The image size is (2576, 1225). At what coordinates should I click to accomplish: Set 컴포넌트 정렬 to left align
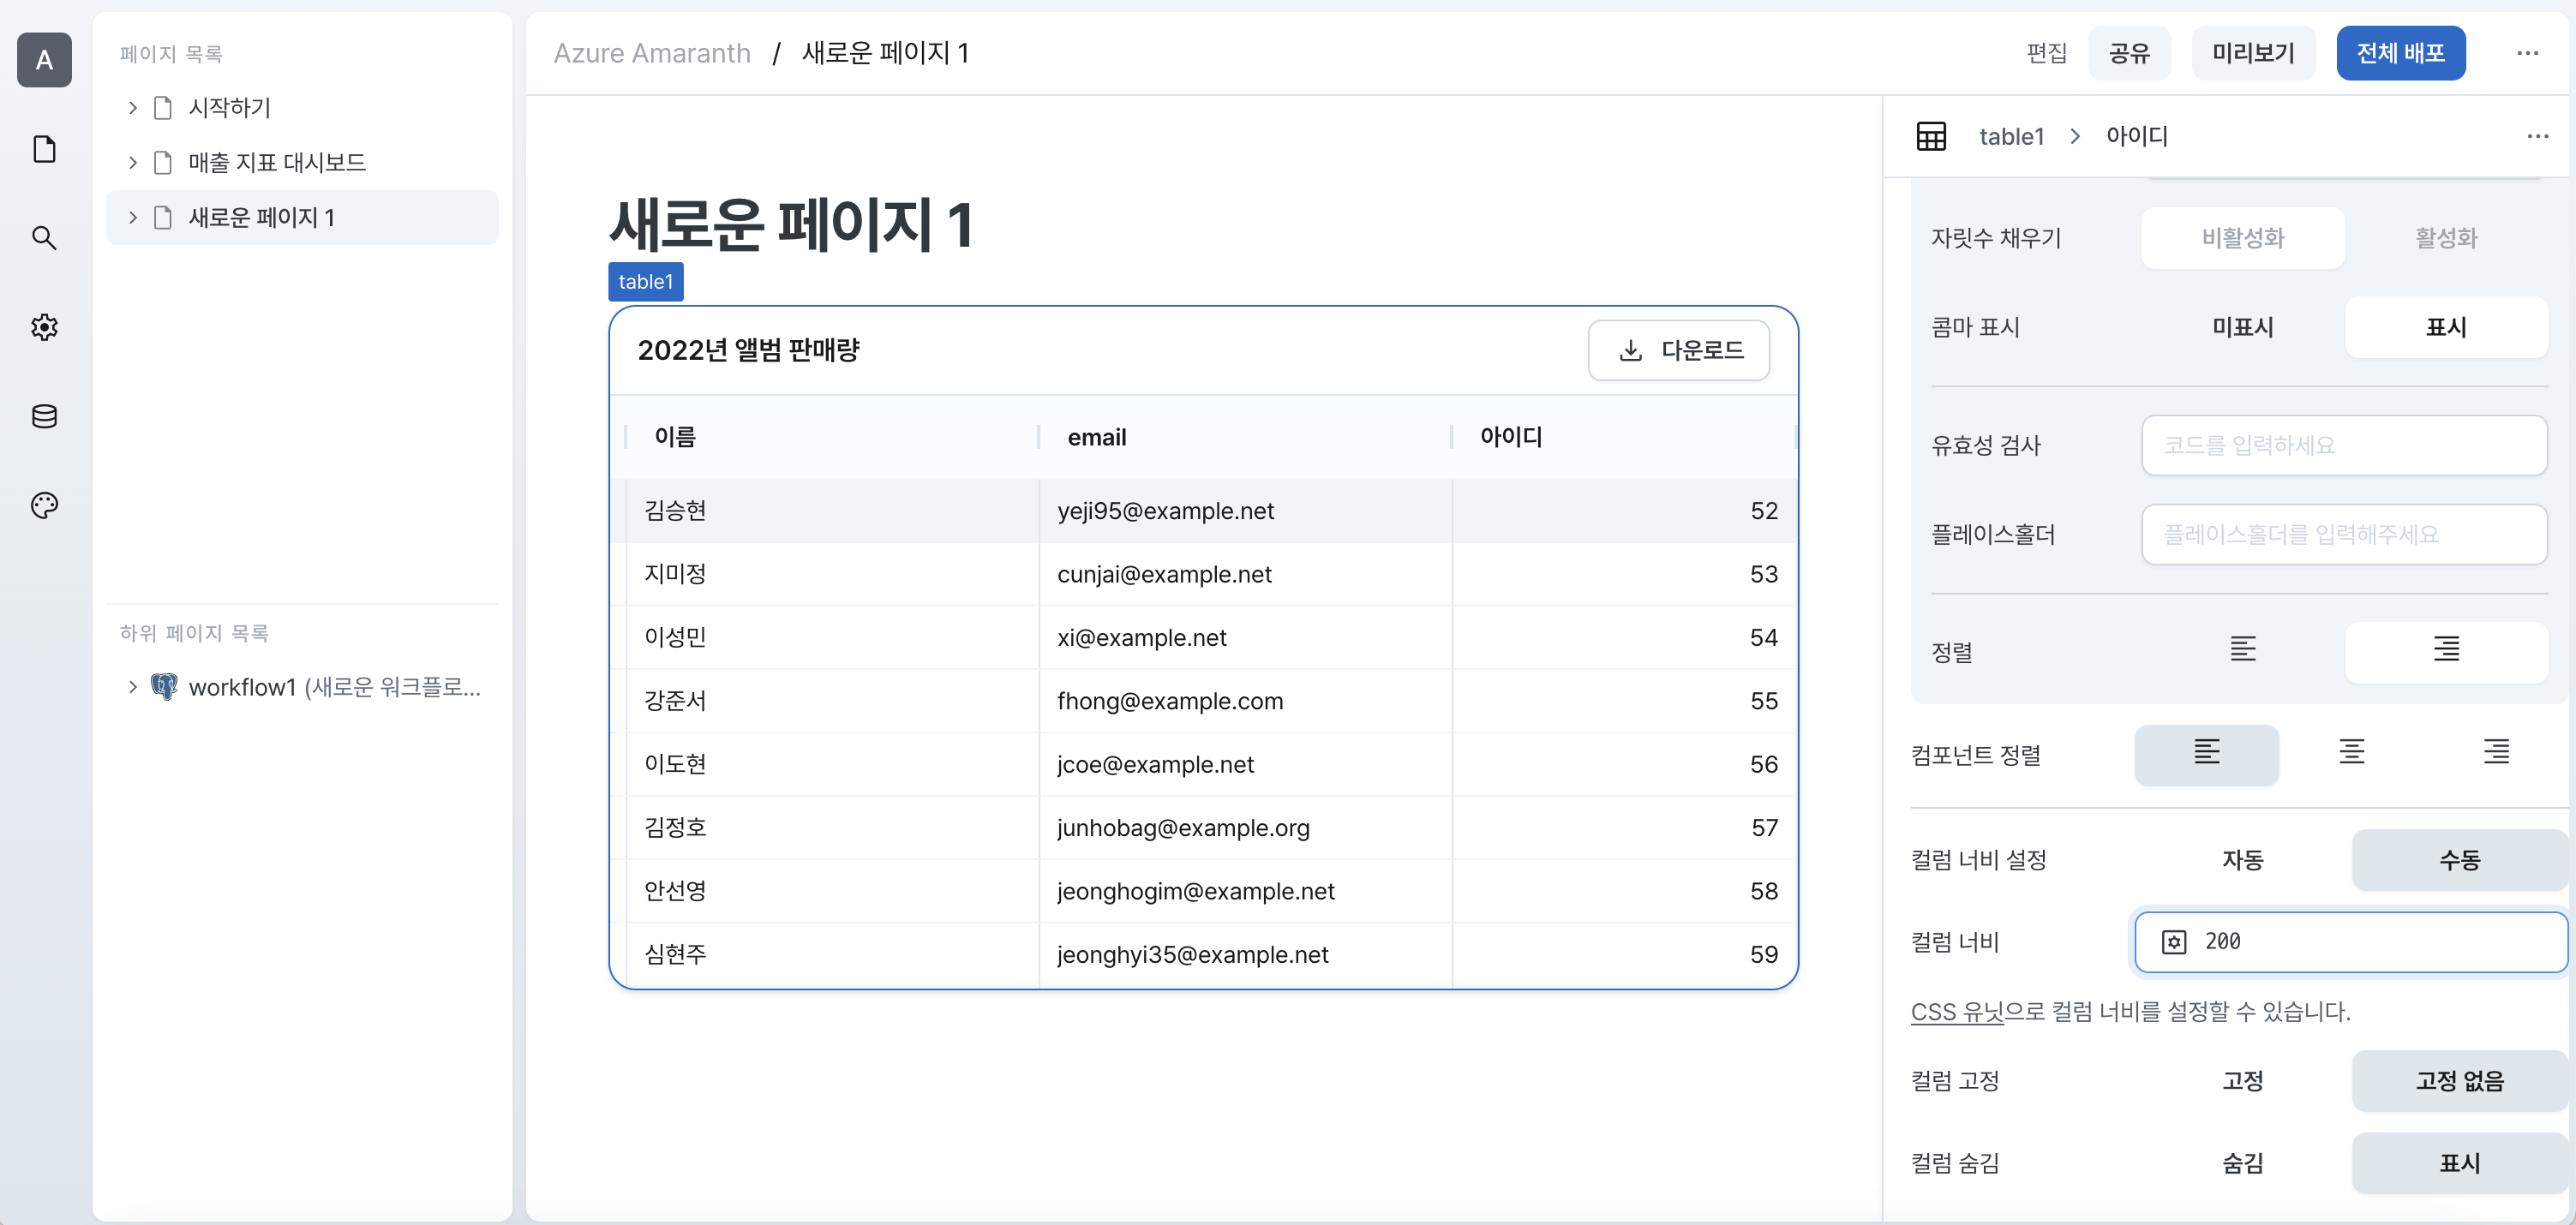(x=2207, y=754)
